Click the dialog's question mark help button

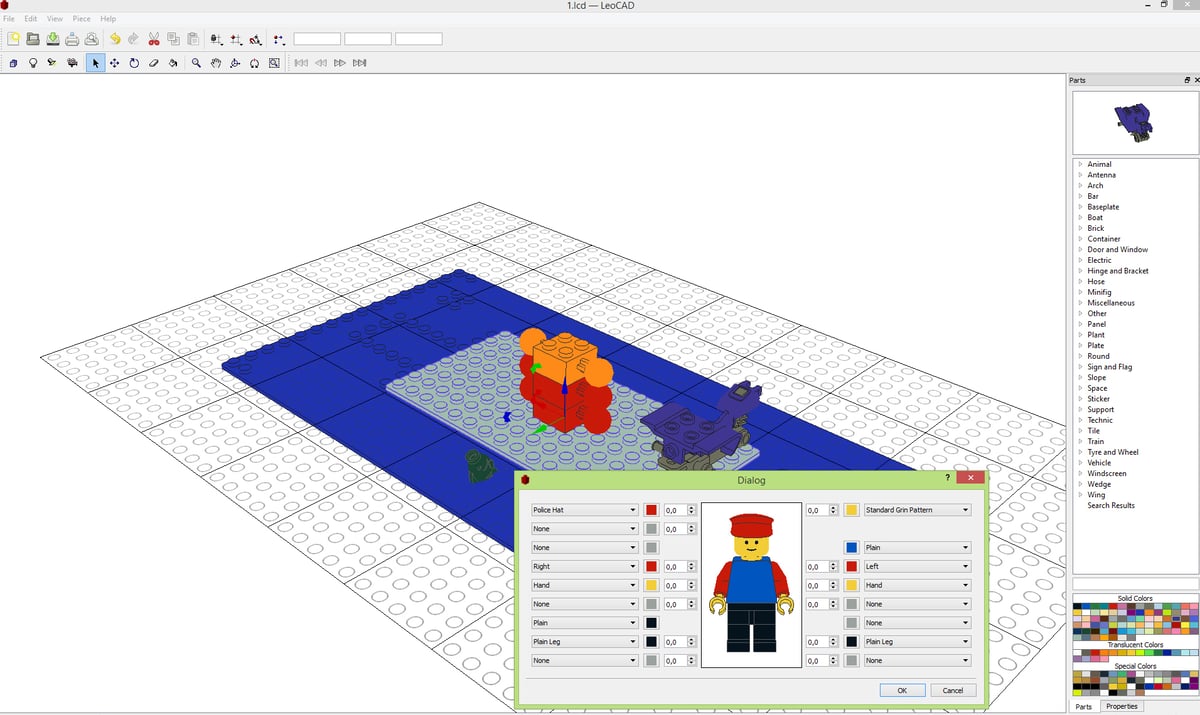point(948,479)
